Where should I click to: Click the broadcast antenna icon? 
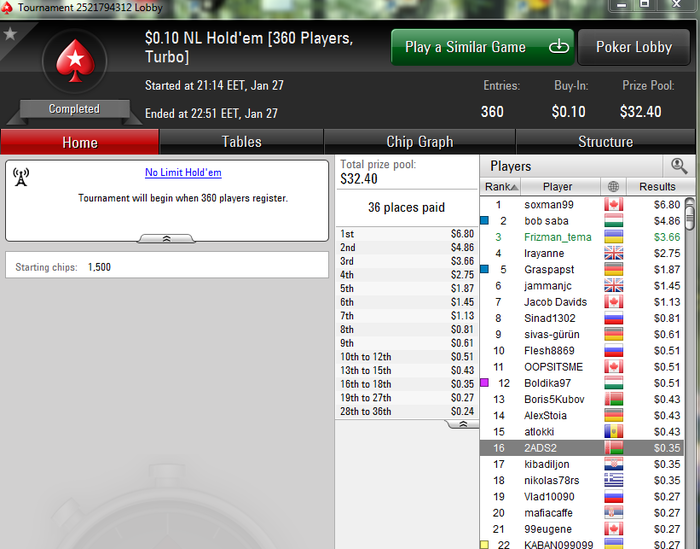tap(21, 177)
